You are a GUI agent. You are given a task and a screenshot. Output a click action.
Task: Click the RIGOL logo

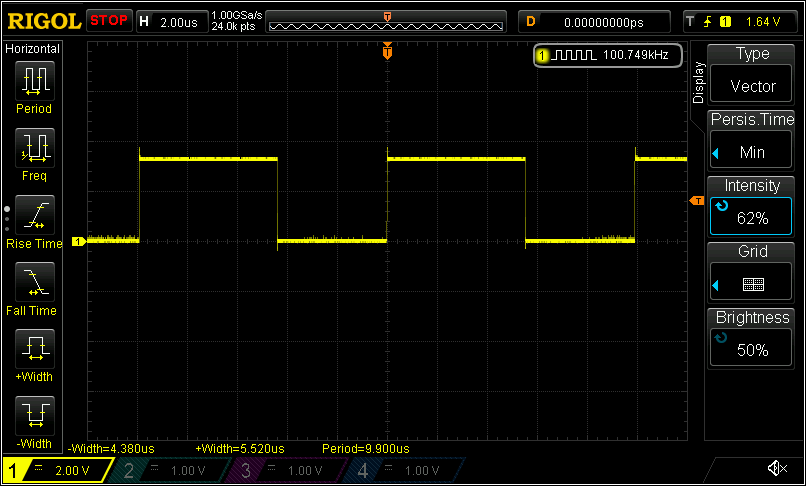44,21
